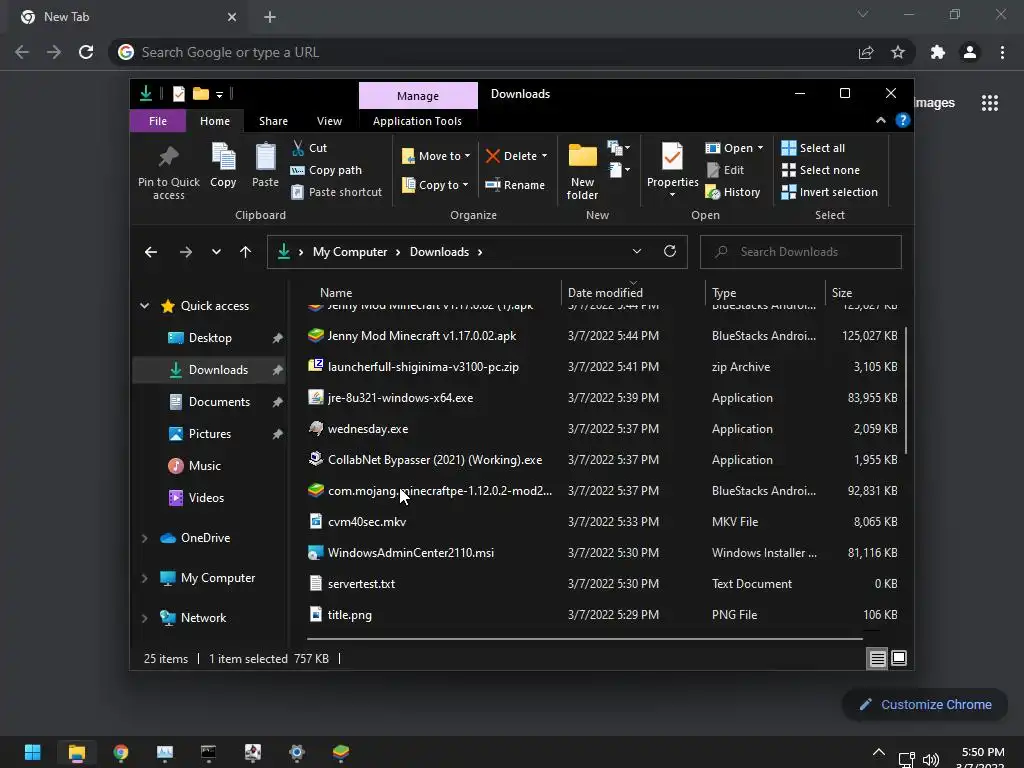
Task: Select wednesday.exe file
Action: click(x=368, y=429)
